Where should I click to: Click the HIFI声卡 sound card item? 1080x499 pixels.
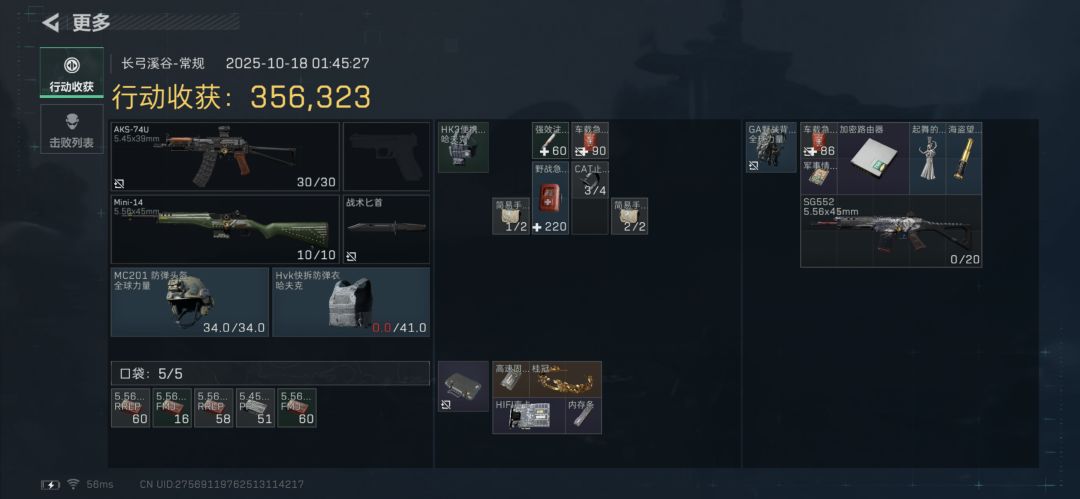(529, 416)
